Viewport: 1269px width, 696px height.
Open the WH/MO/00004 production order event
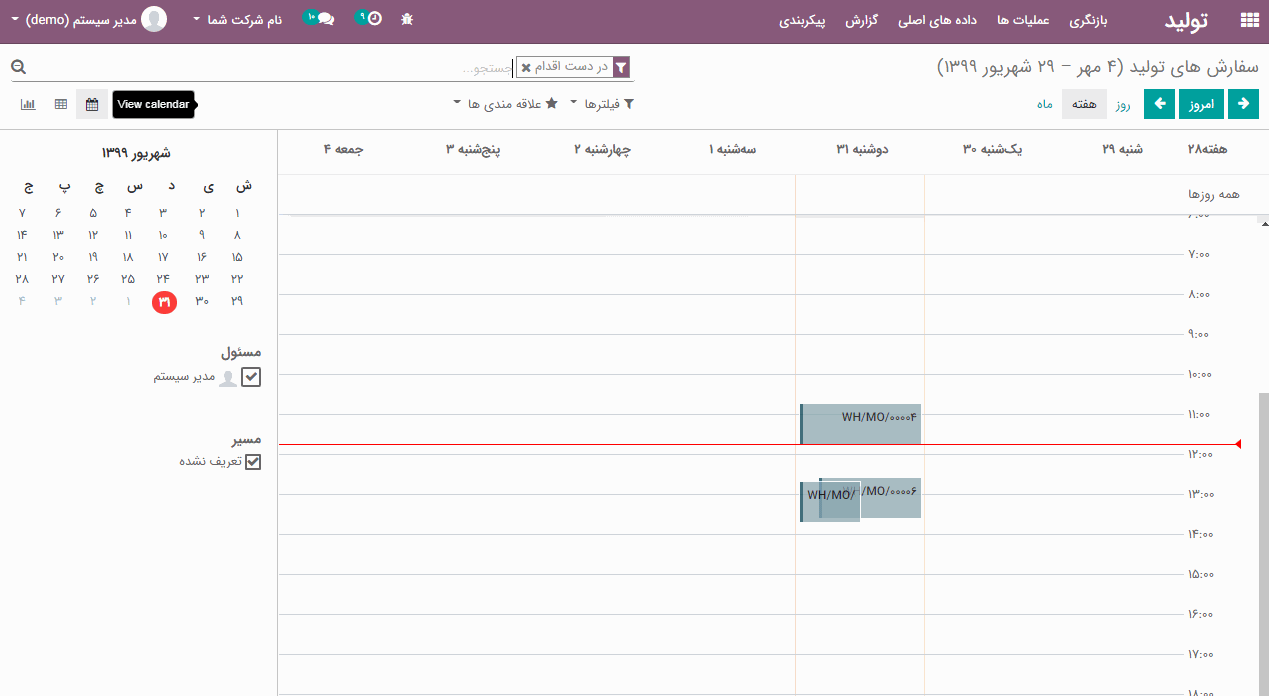pos(860,424)
